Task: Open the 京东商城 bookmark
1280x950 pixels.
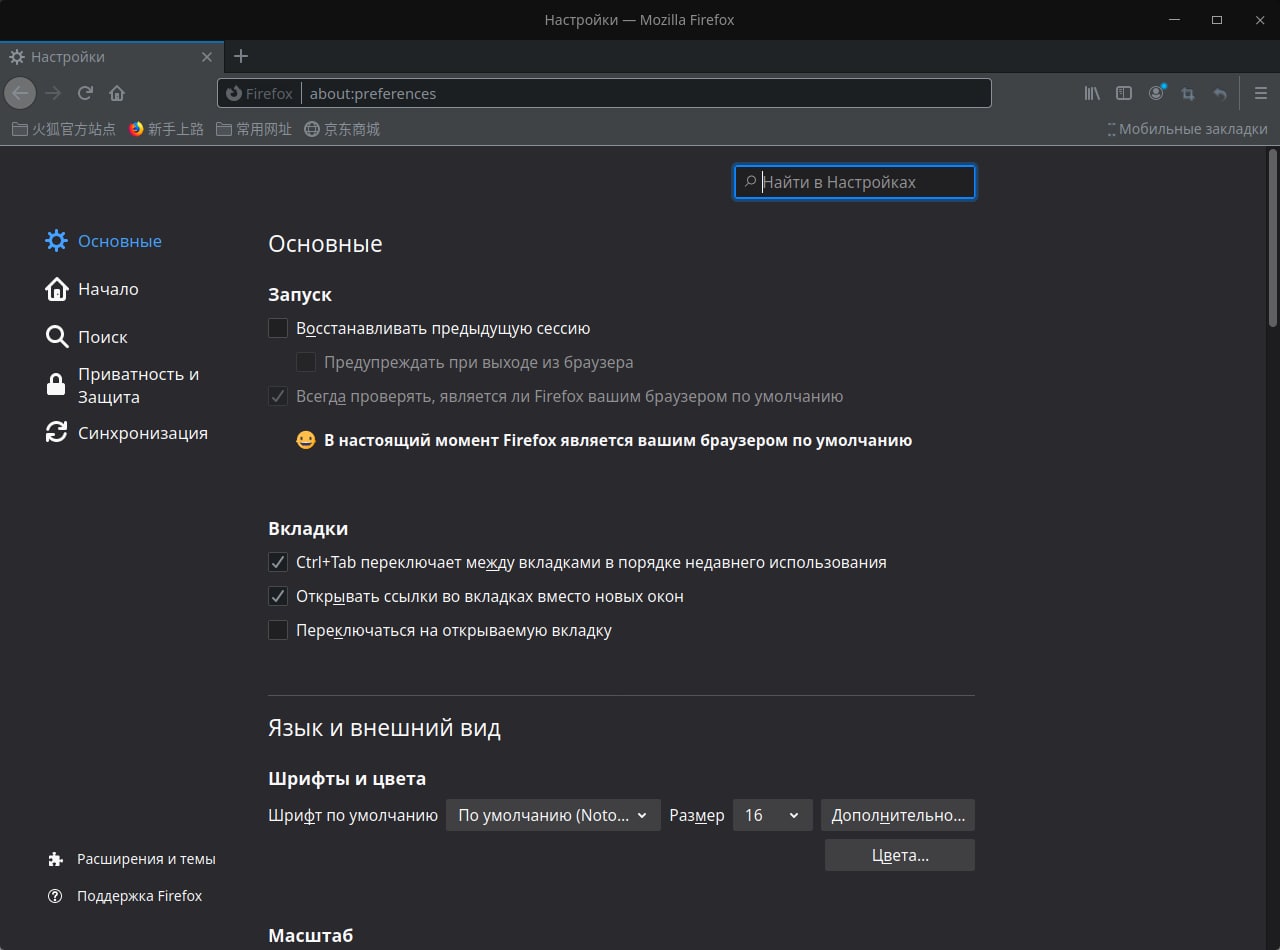Action: [342, 129]
